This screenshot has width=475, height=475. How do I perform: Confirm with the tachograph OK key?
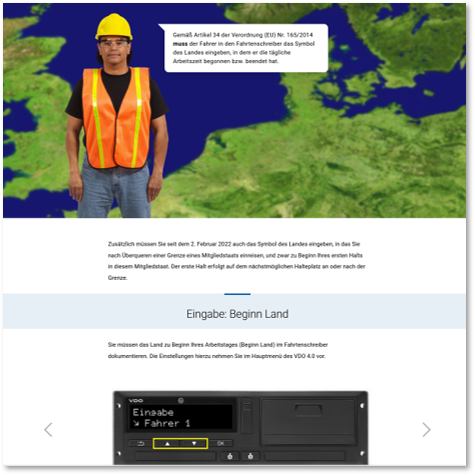coord(221,443)
